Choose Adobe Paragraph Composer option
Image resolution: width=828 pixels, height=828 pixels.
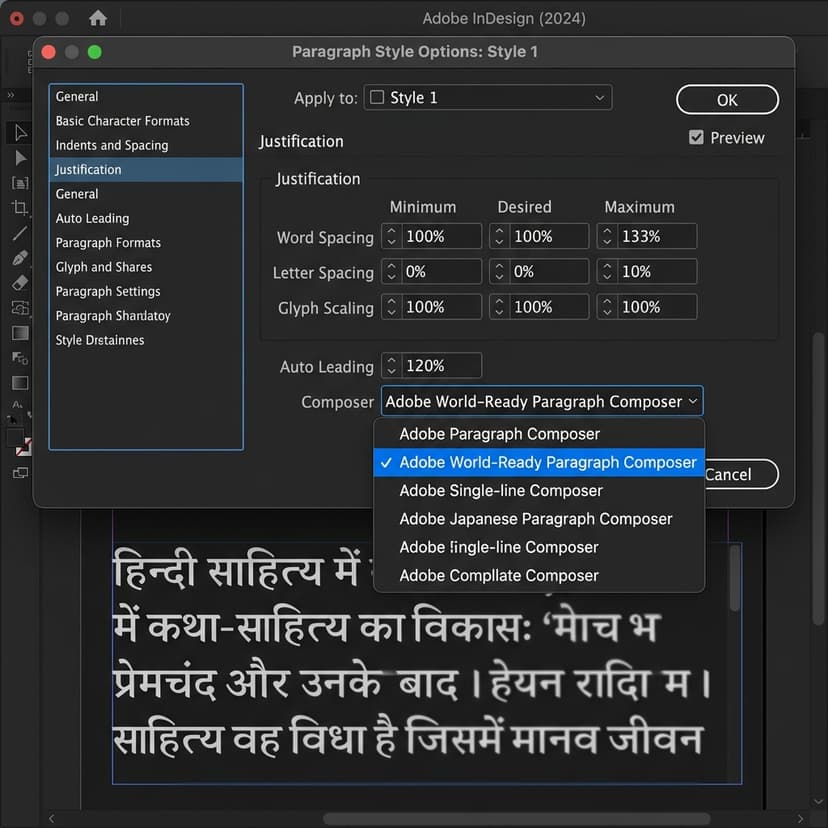coord(539,434)
